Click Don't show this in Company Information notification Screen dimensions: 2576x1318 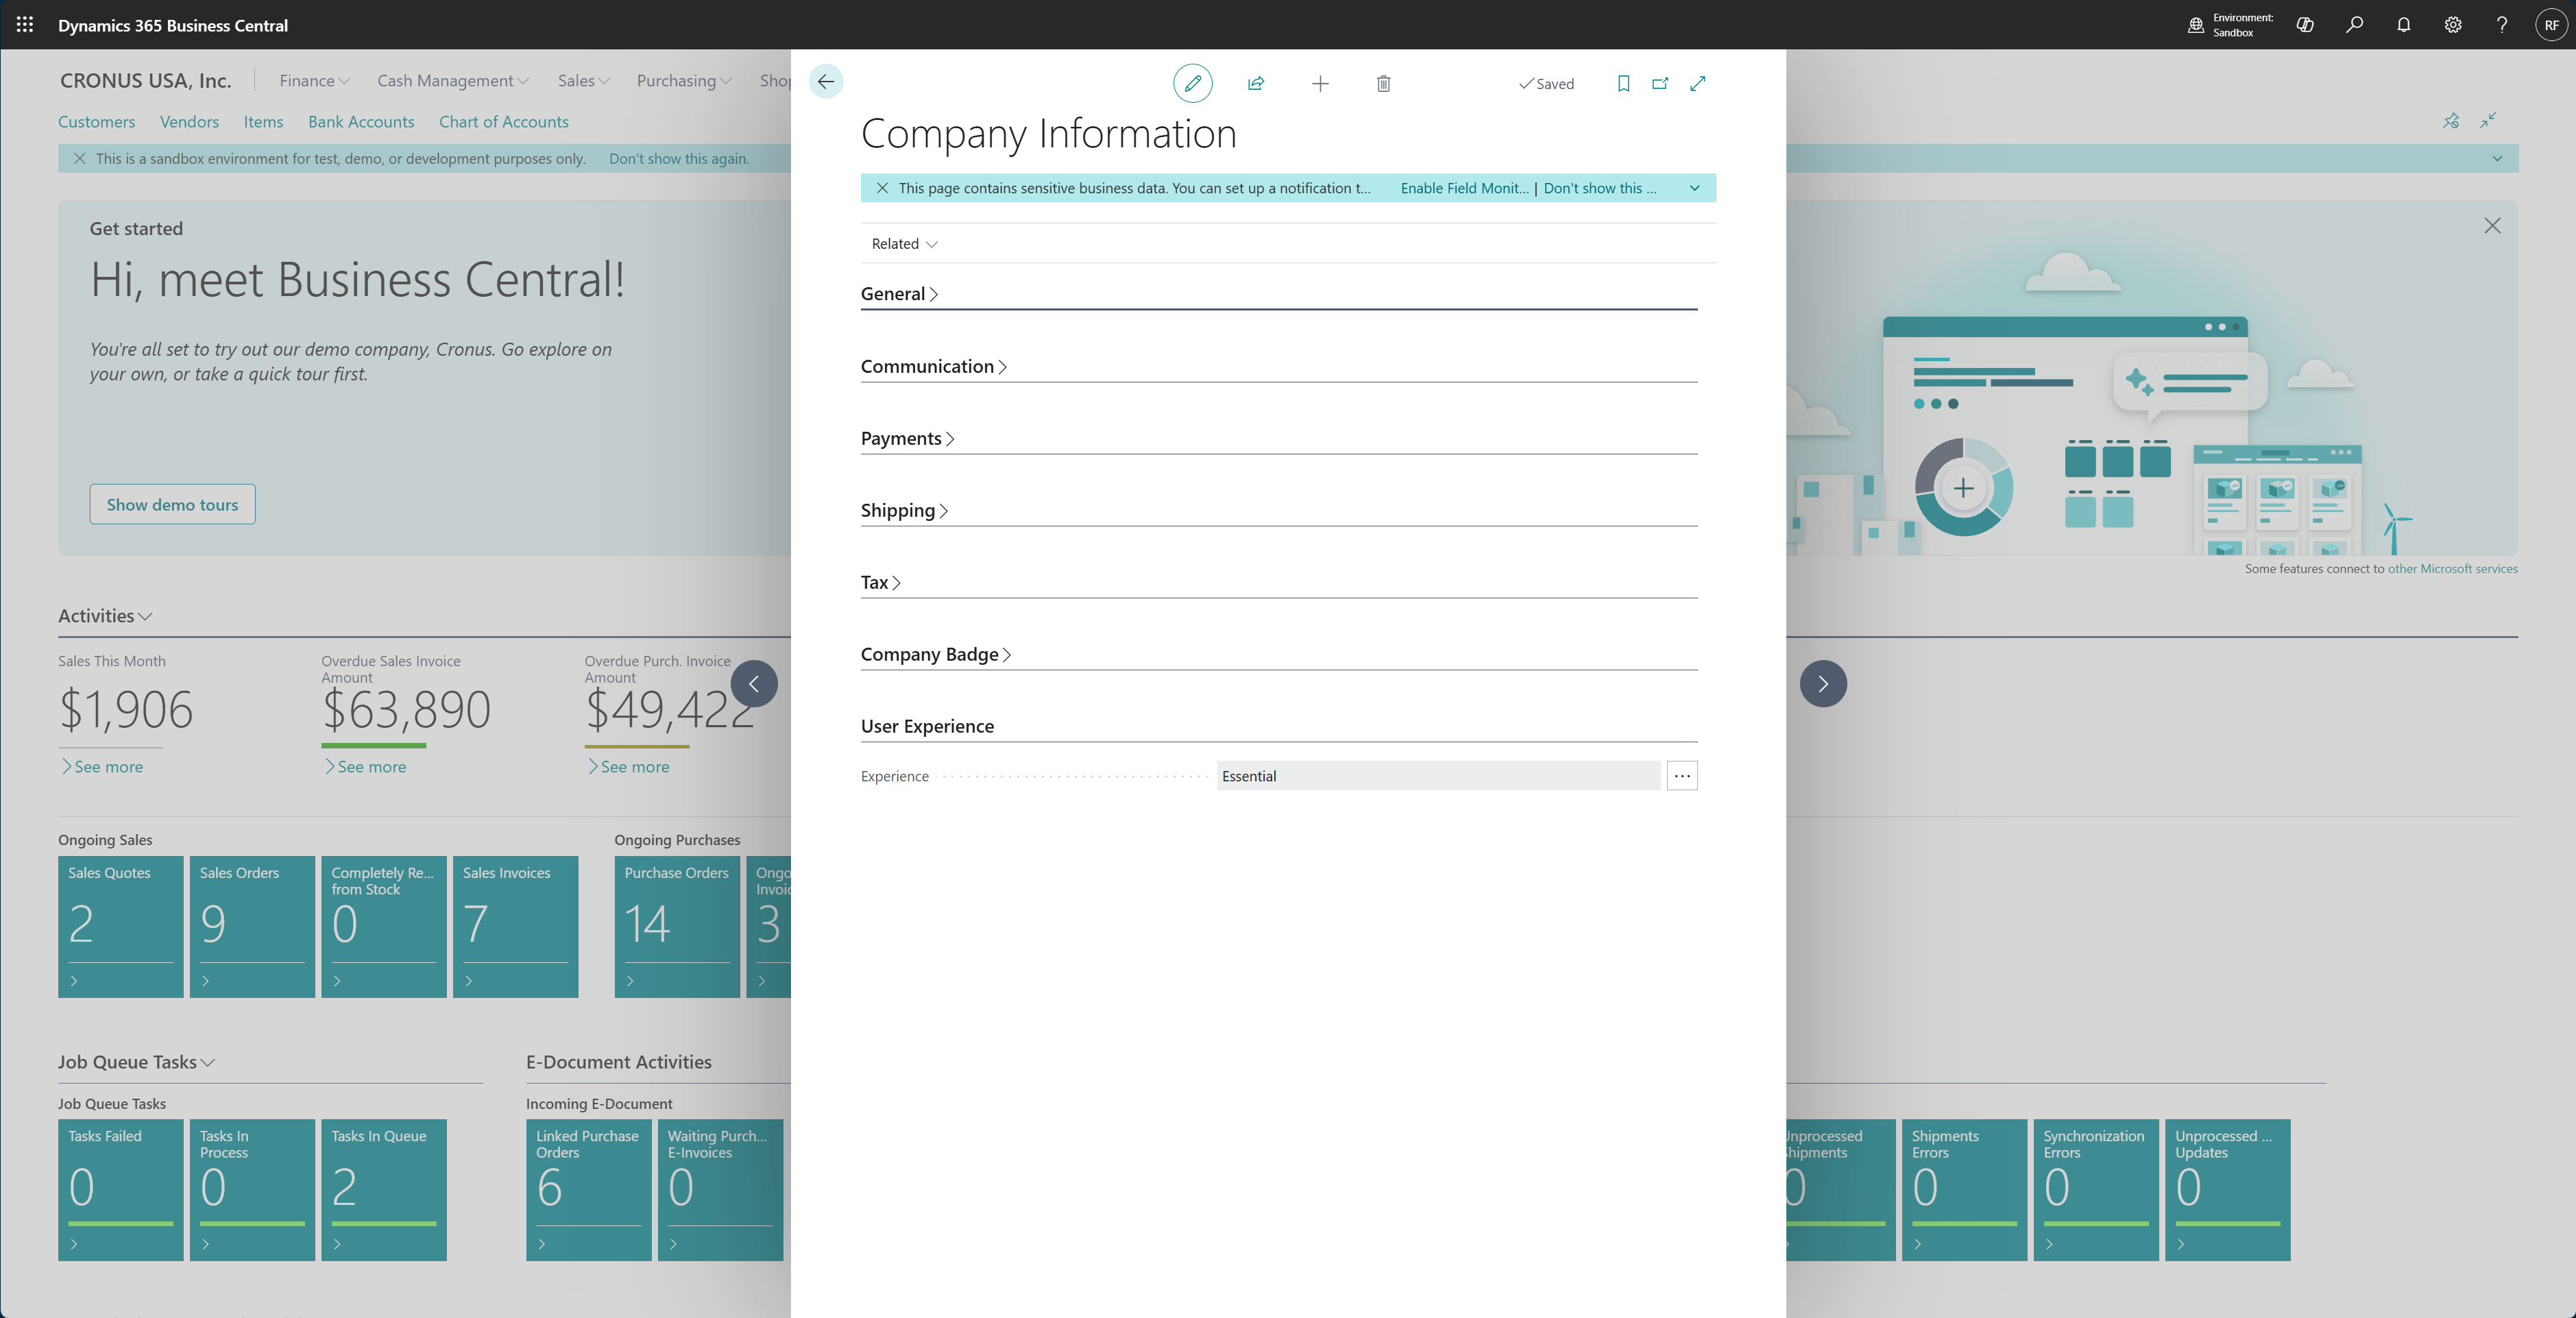pyautogui.click(x=1599, y=188)
